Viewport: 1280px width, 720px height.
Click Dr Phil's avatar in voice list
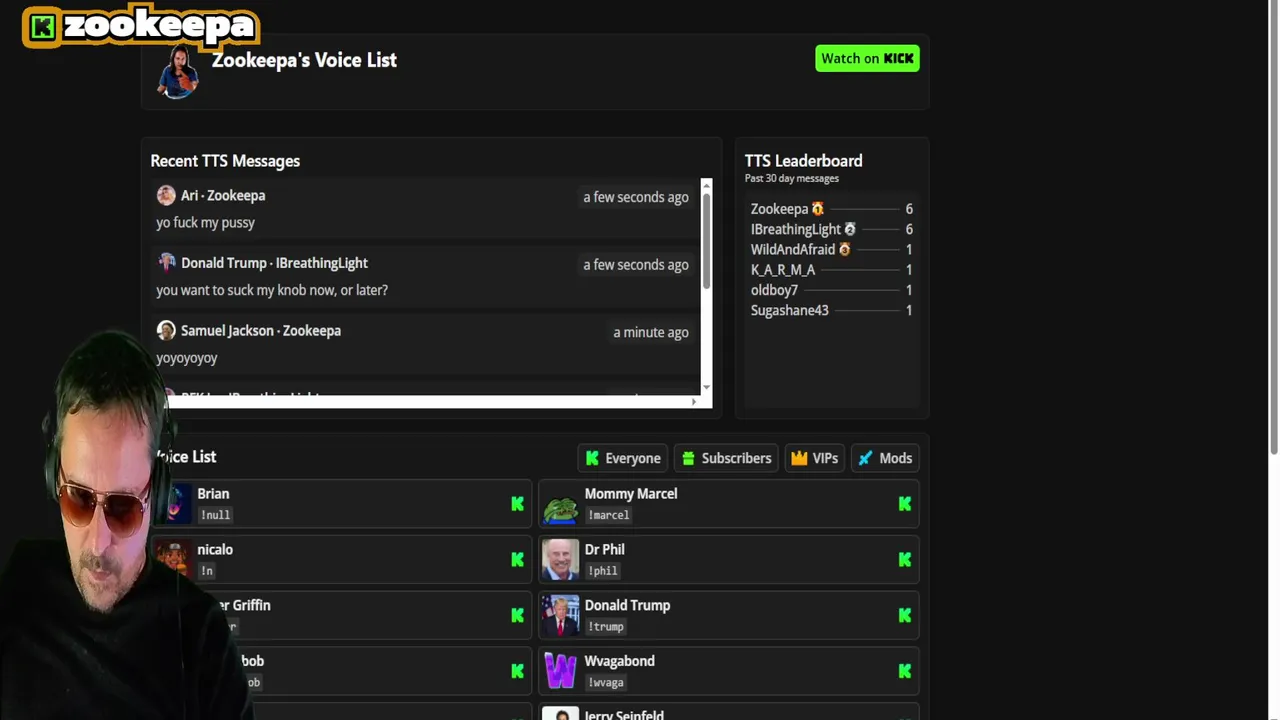(560, 560)
